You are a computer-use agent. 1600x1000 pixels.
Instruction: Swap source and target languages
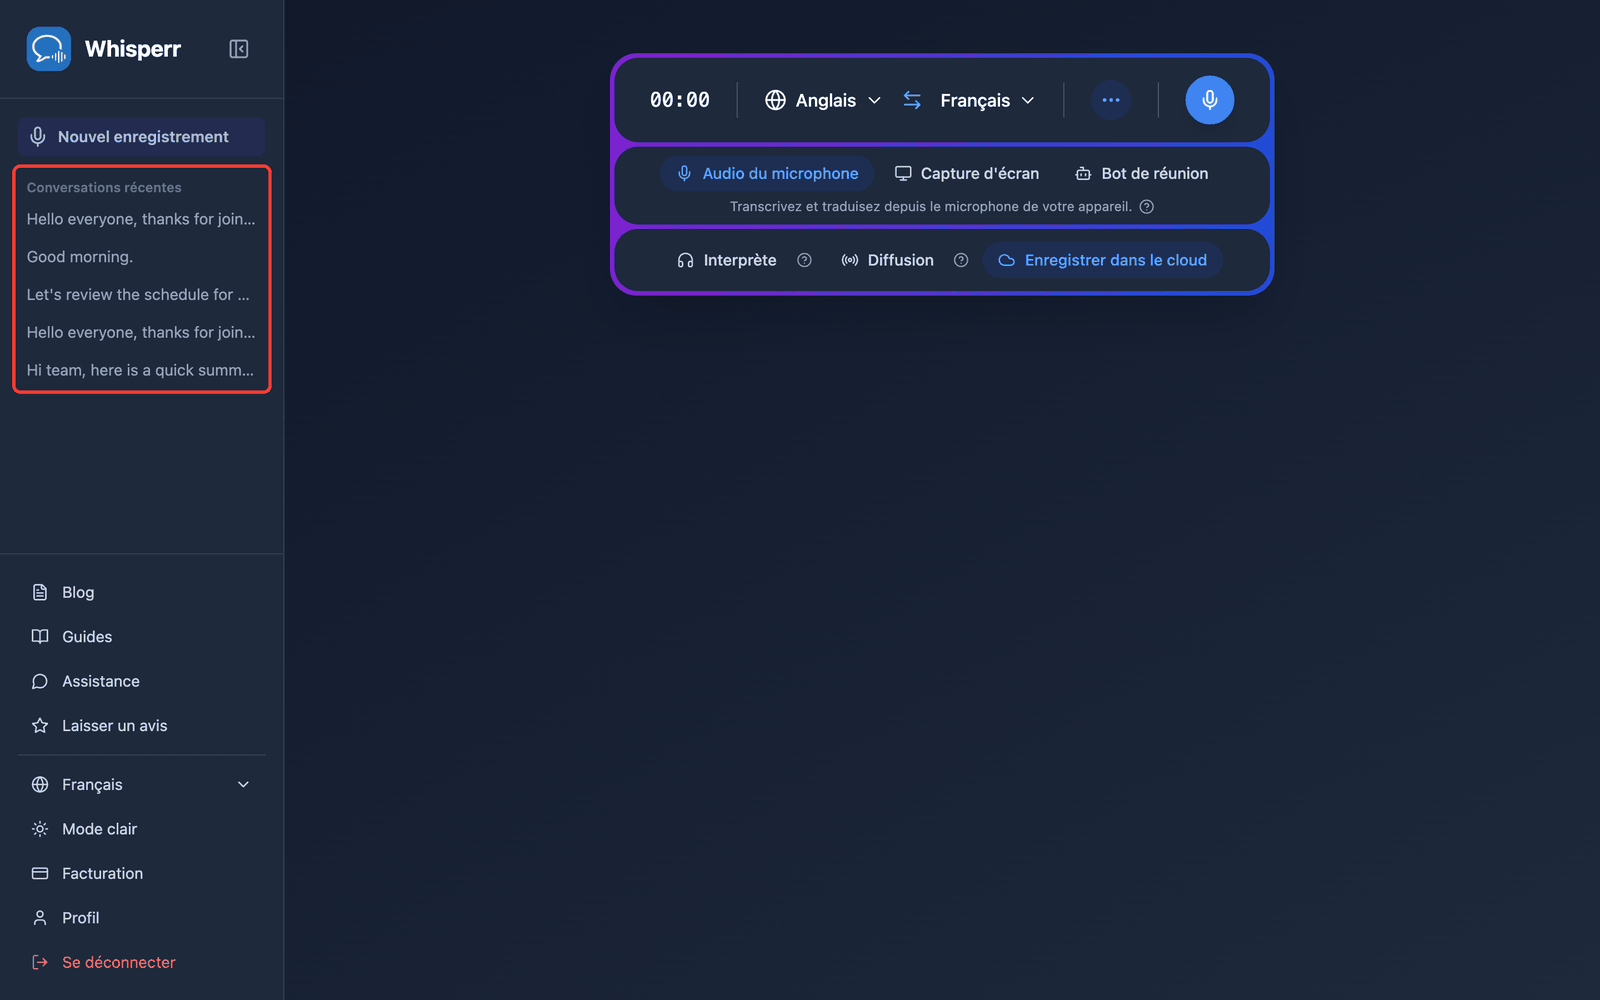pyautogui.click(x=912, y=100)
